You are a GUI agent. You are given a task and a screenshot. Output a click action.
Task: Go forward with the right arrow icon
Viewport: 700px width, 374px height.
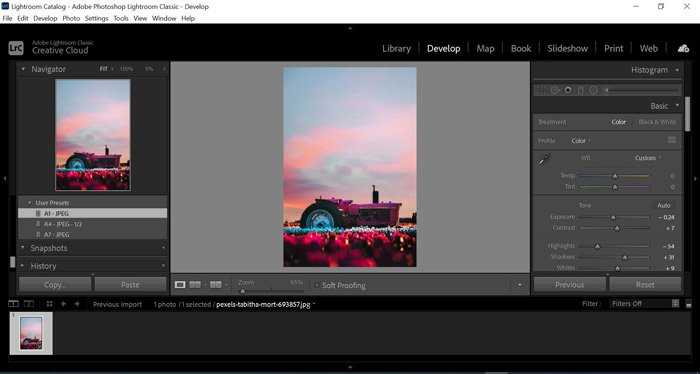pos(77,304)
